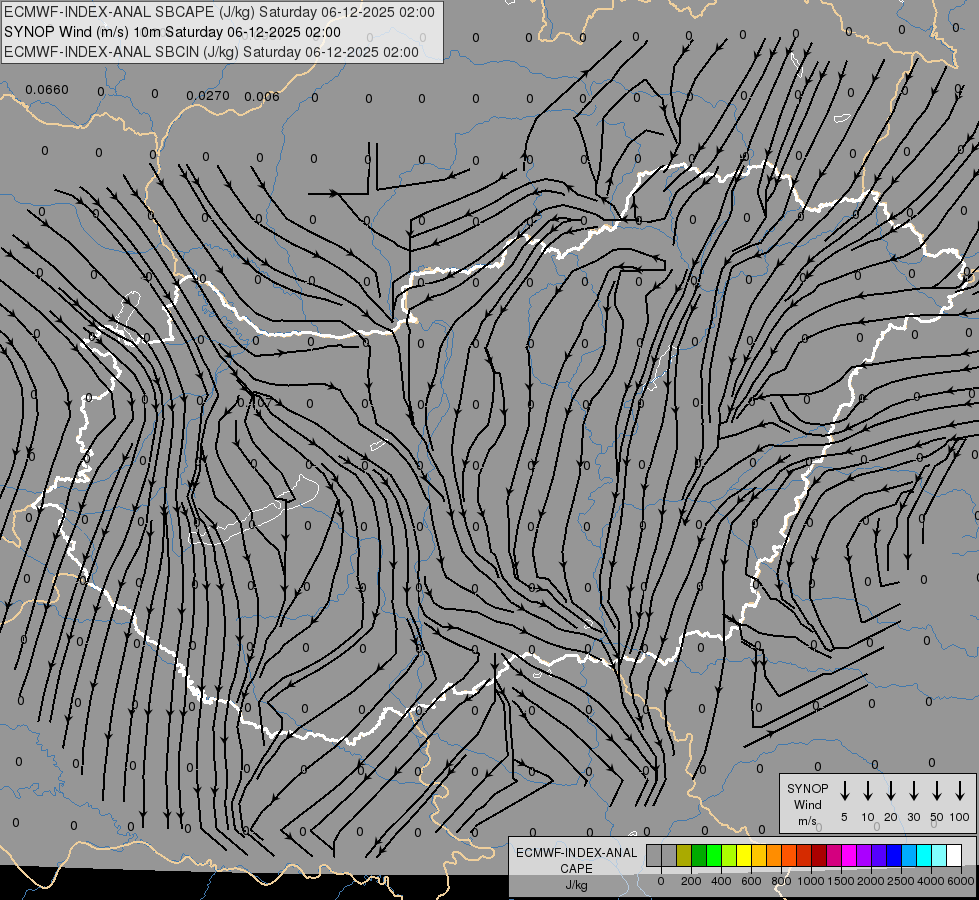Pick the olive swatch in CAPE legend
This screenshot has height=900, width=979.
[684, 856]
